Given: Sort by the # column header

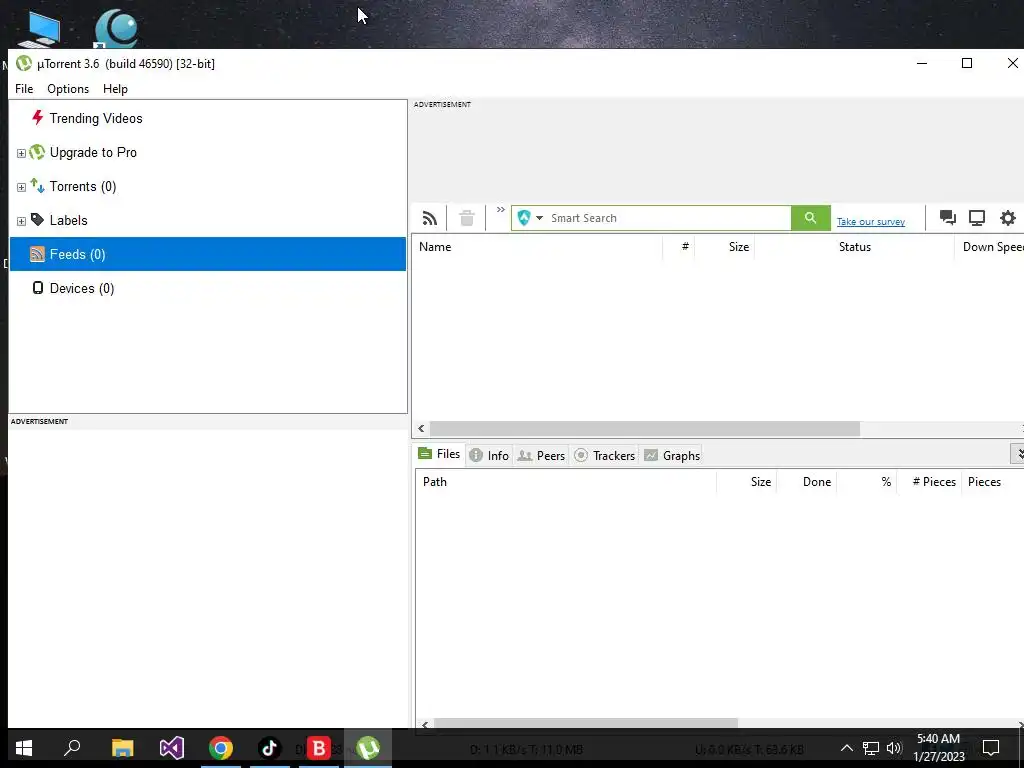Looking at the screenshot, I should pos(679,247).
